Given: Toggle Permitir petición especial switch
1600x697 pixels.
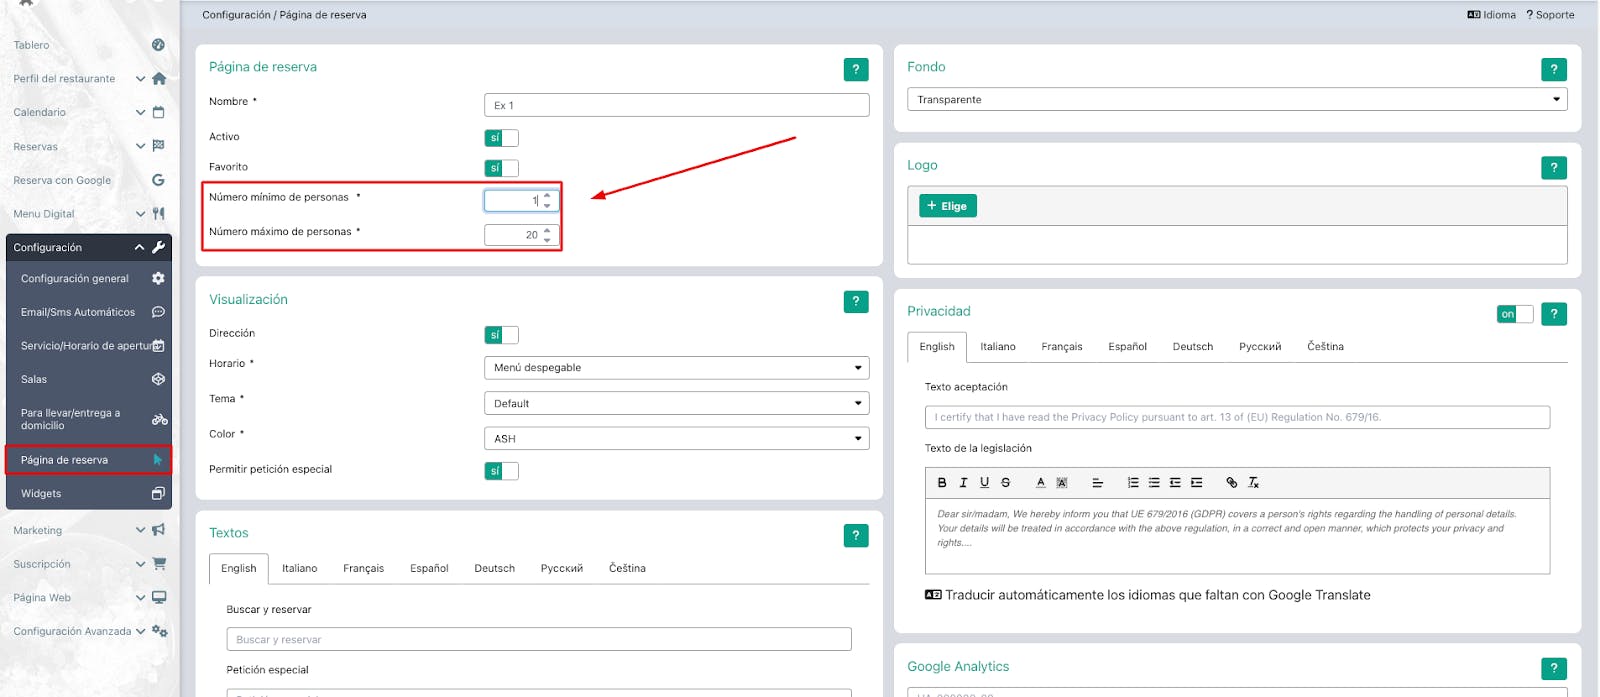Looking at the screenshot, I should coord(501,471).
